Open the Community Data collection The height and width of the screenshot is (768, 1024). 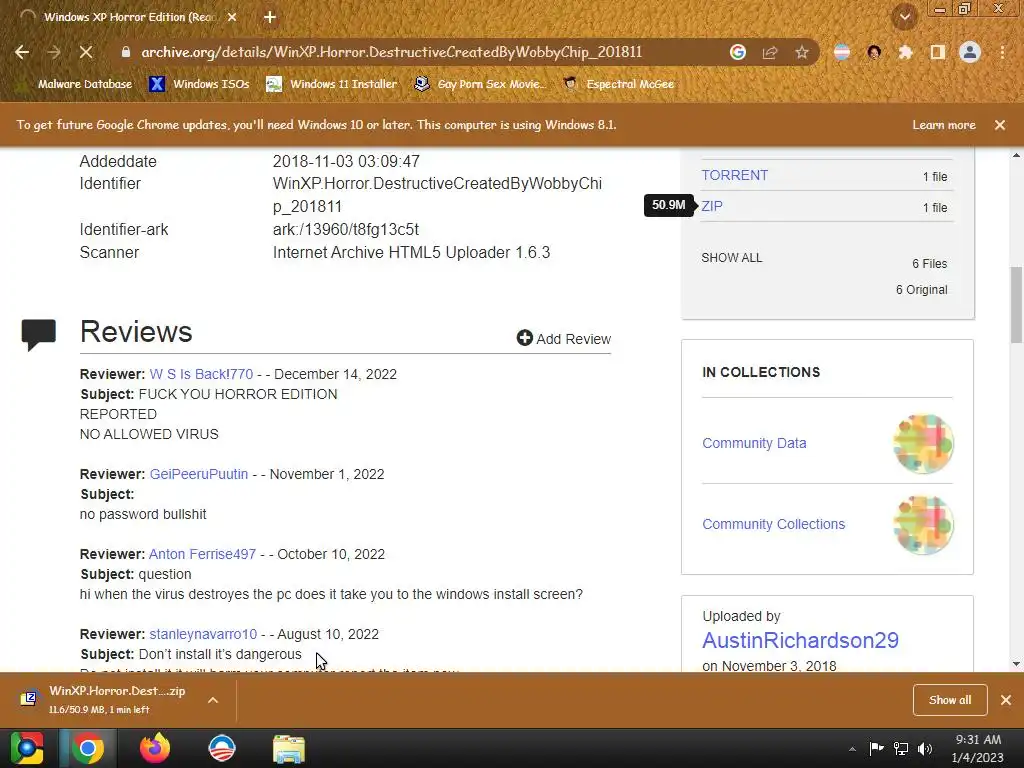pos(754,443)
